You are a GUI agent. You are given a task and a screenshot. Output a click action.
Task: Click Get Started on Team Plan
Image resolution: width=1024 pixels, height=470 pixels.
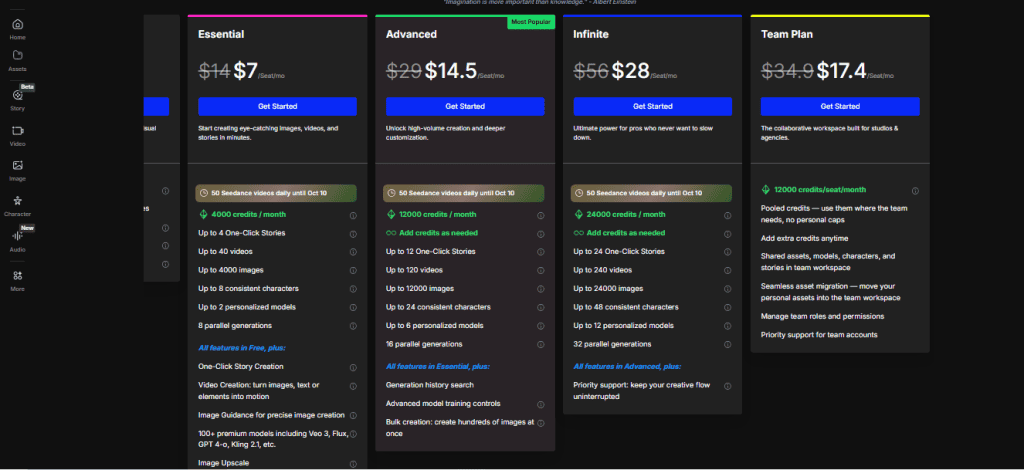840,106
